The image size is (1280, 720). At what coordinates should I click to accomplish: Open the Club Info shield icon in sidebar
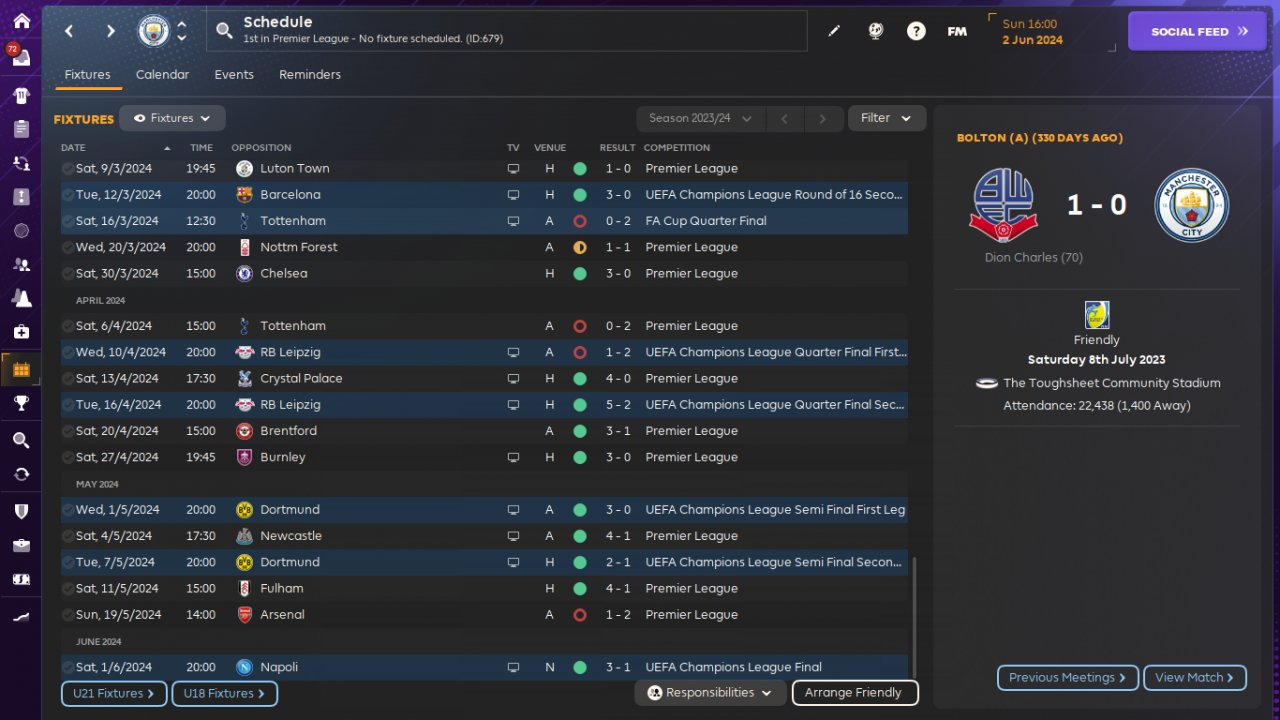(21, 511)
